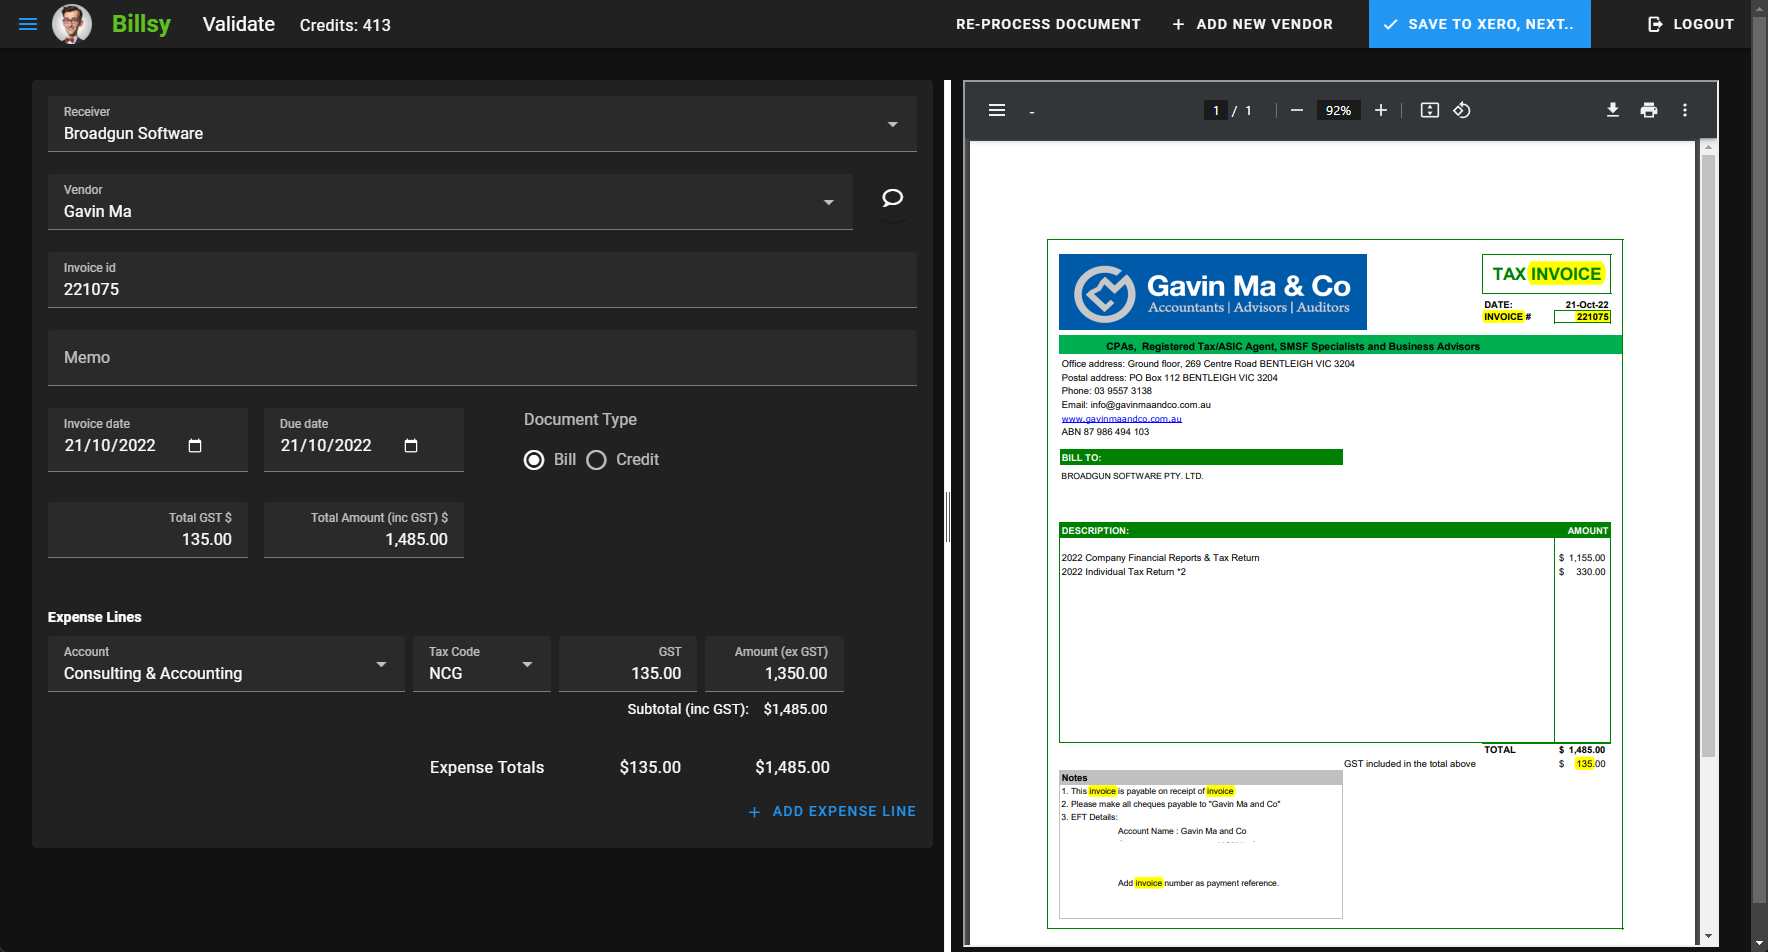
Task: Select Credit document type
Action: pos(596,460)
